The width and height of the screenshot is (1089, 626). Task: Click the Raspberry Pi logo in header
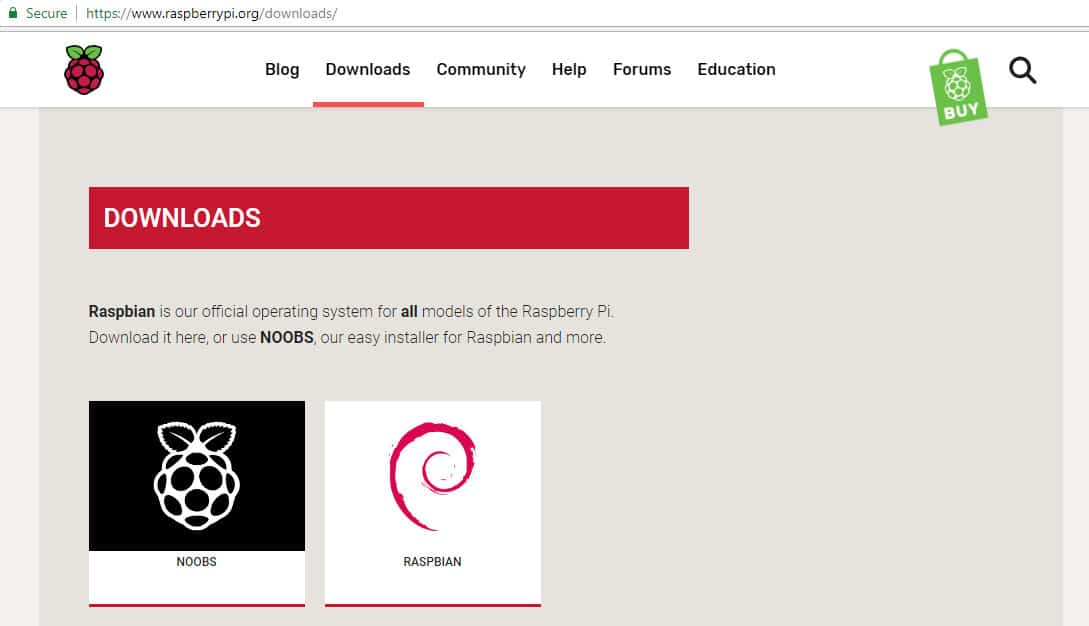tap(84, 69)
